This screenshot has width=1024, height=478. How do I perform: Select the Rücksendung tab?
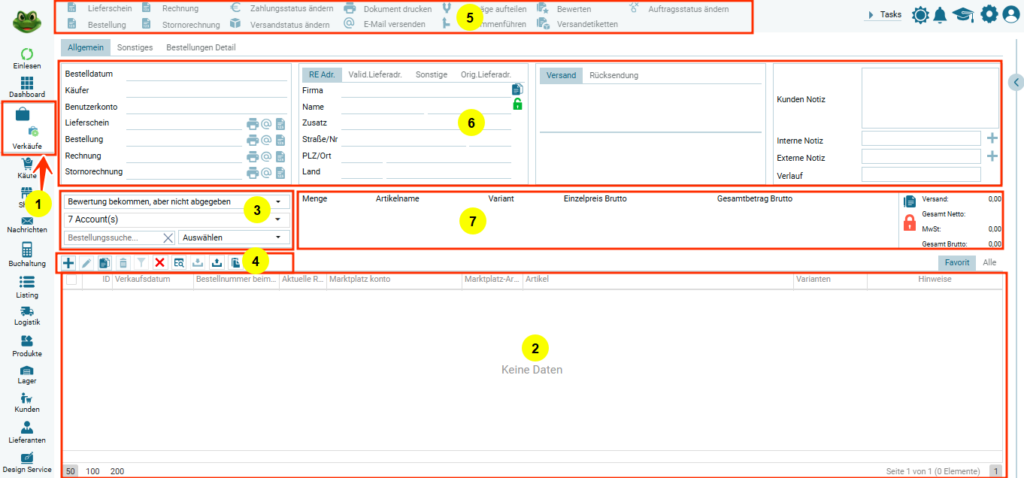pyautogui.click(x=613, y=75)
